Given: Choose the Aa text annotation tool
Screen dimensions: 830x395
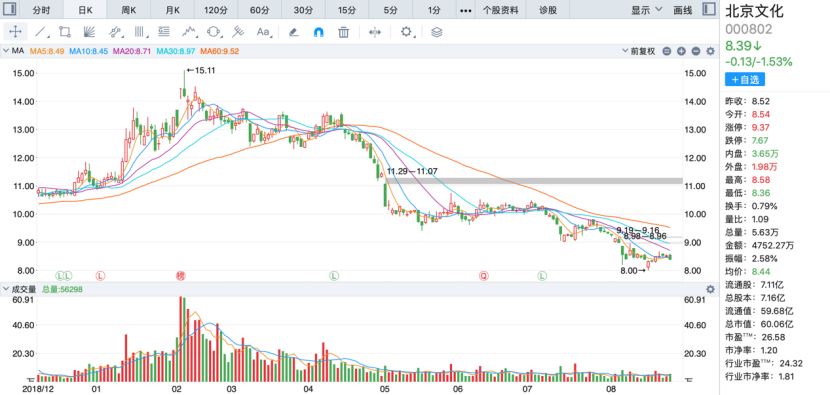Looking at the screenshot, I should coord(264,32).
